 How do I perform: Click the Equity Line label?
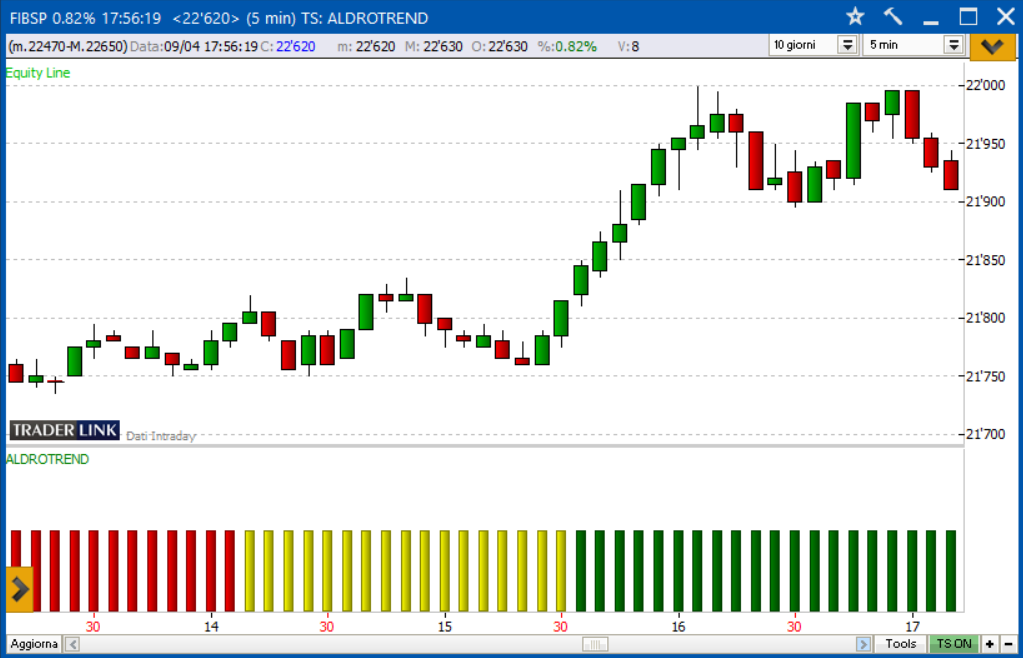(x=38, y=73)
